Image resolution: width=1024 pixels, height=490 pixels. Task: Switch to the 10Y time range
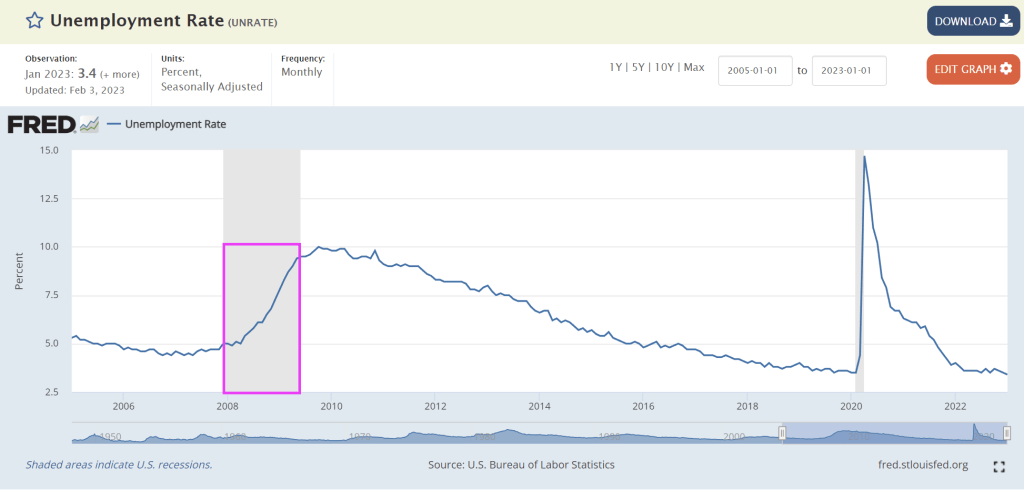click(x=663, y=67)
